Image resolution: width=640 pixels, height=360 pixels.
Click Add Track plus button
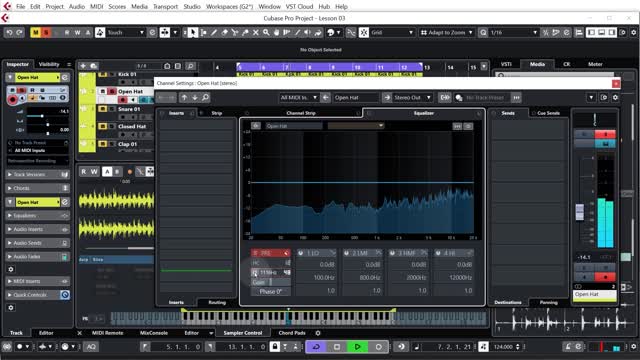83,66
